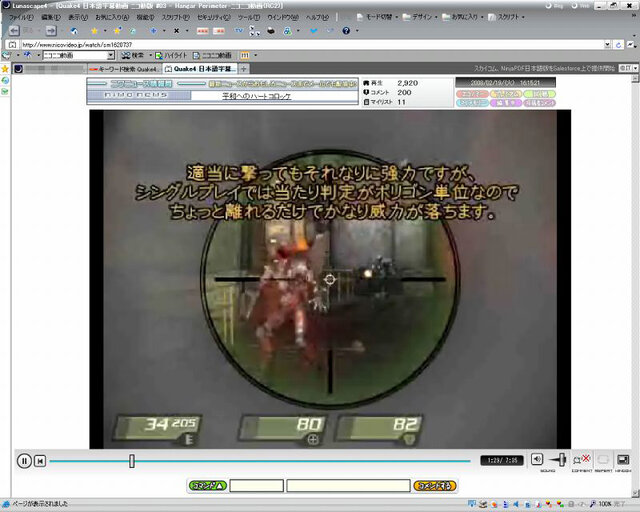The height and width of the screenshot is (512, 640).
Task: Open the ファイル(F) menu
Action: point(21,17)
